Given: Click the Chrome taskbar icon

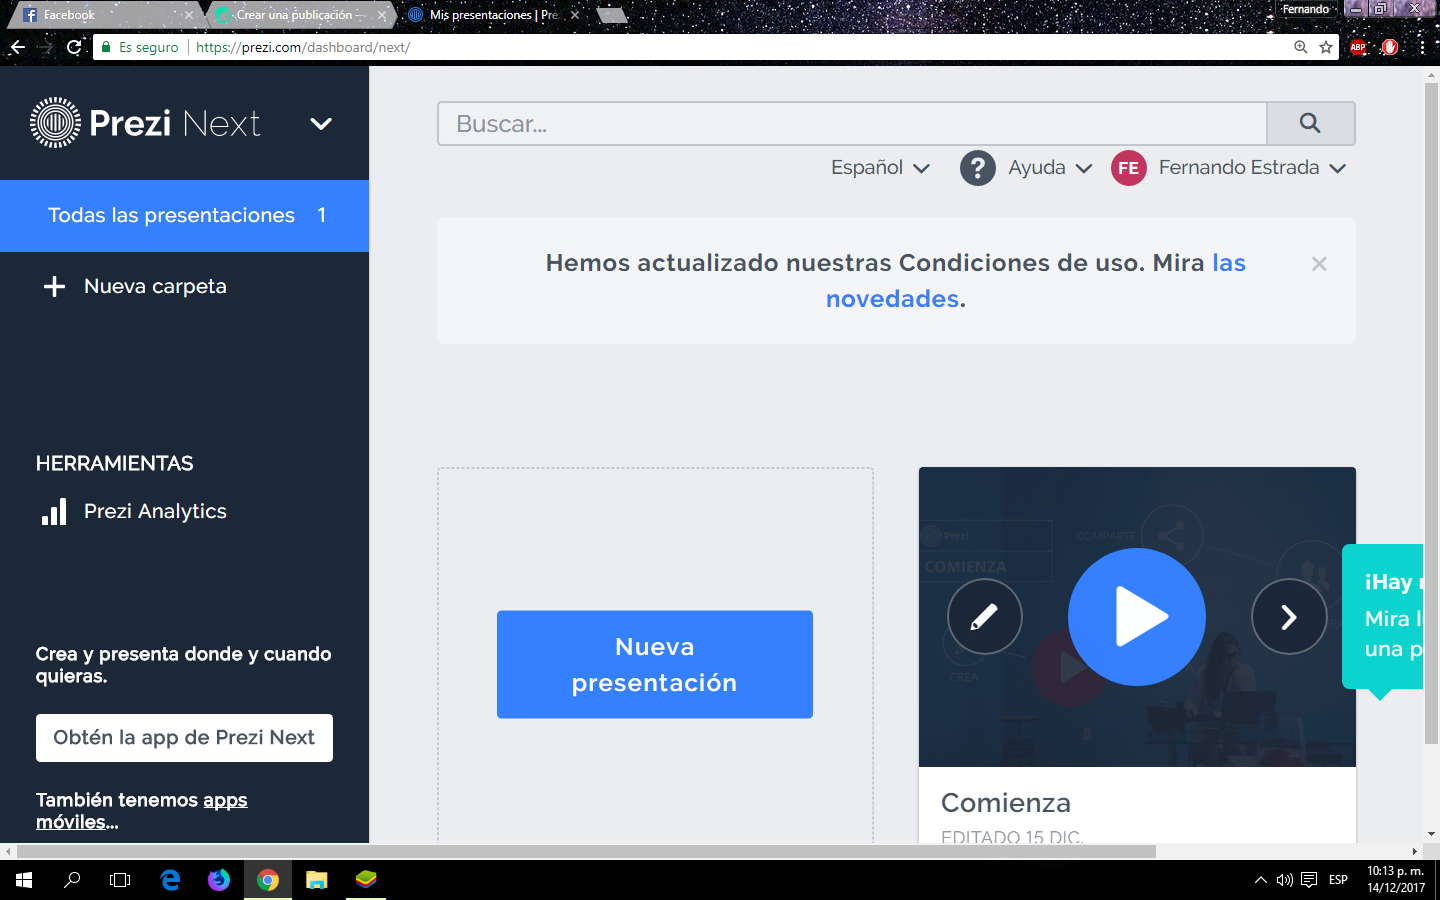Looking at the screenshot, I should [268, 880].
